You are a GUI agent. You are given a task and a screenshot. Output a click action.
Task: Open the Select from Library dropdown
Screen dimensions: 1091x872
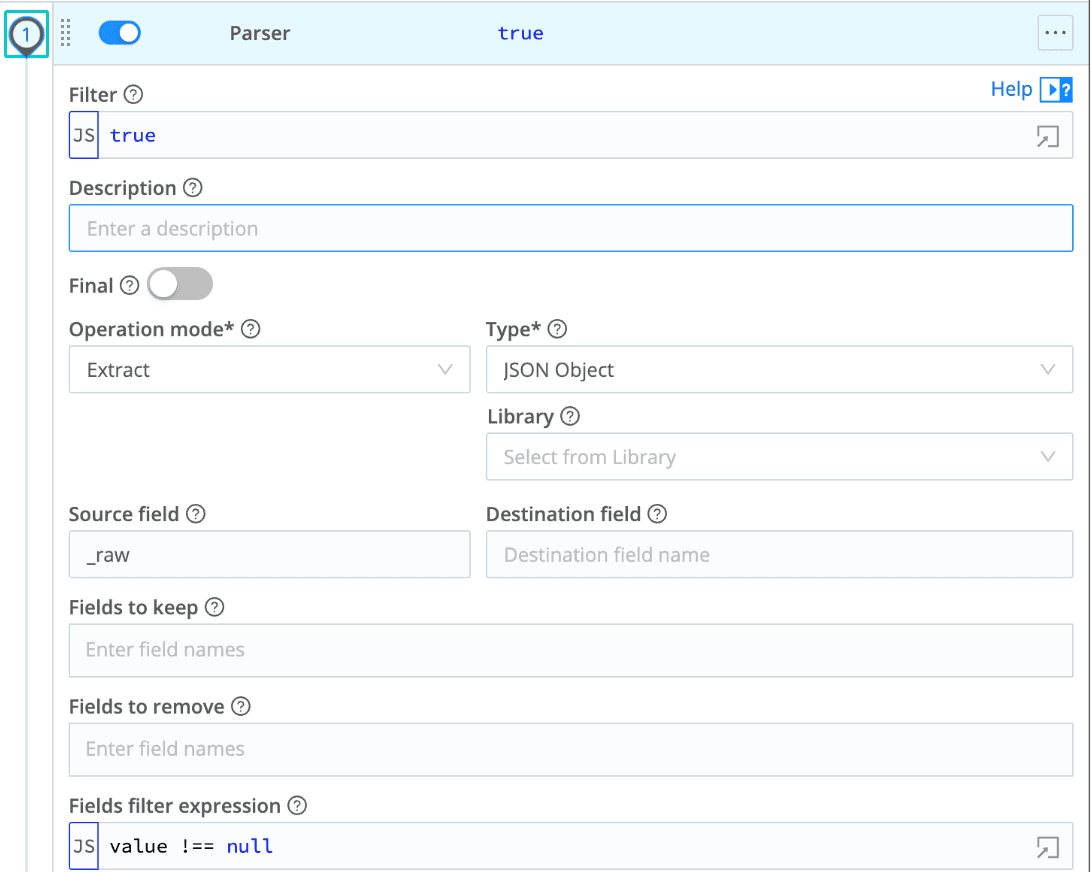click(x=778, y=457)
